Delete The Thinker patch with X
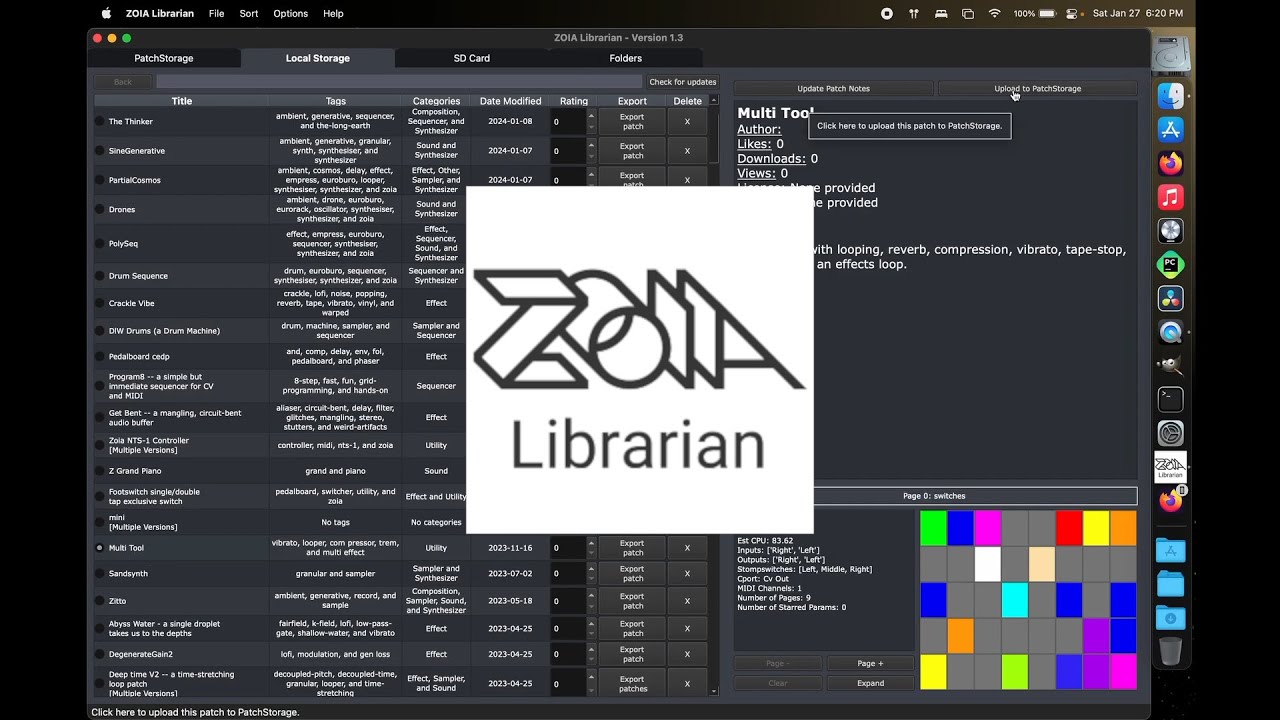The height and width of the screenshot is (720, 1280). (x=687, y=122)
